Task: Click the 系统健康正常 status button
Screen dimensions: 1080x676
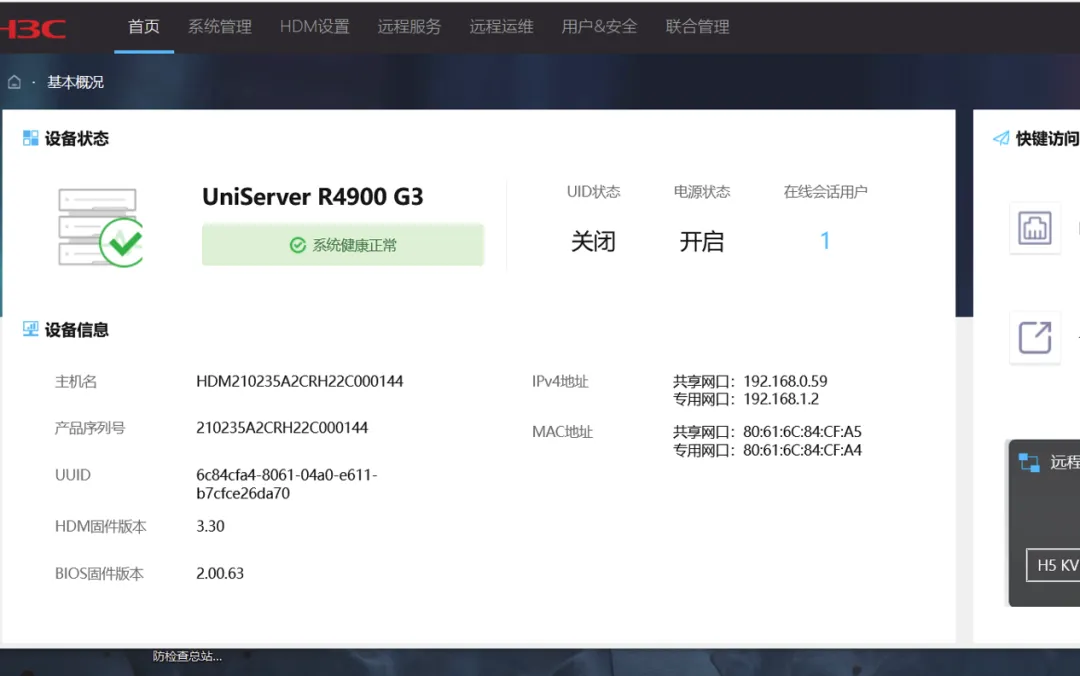Action: pos(343,245)
